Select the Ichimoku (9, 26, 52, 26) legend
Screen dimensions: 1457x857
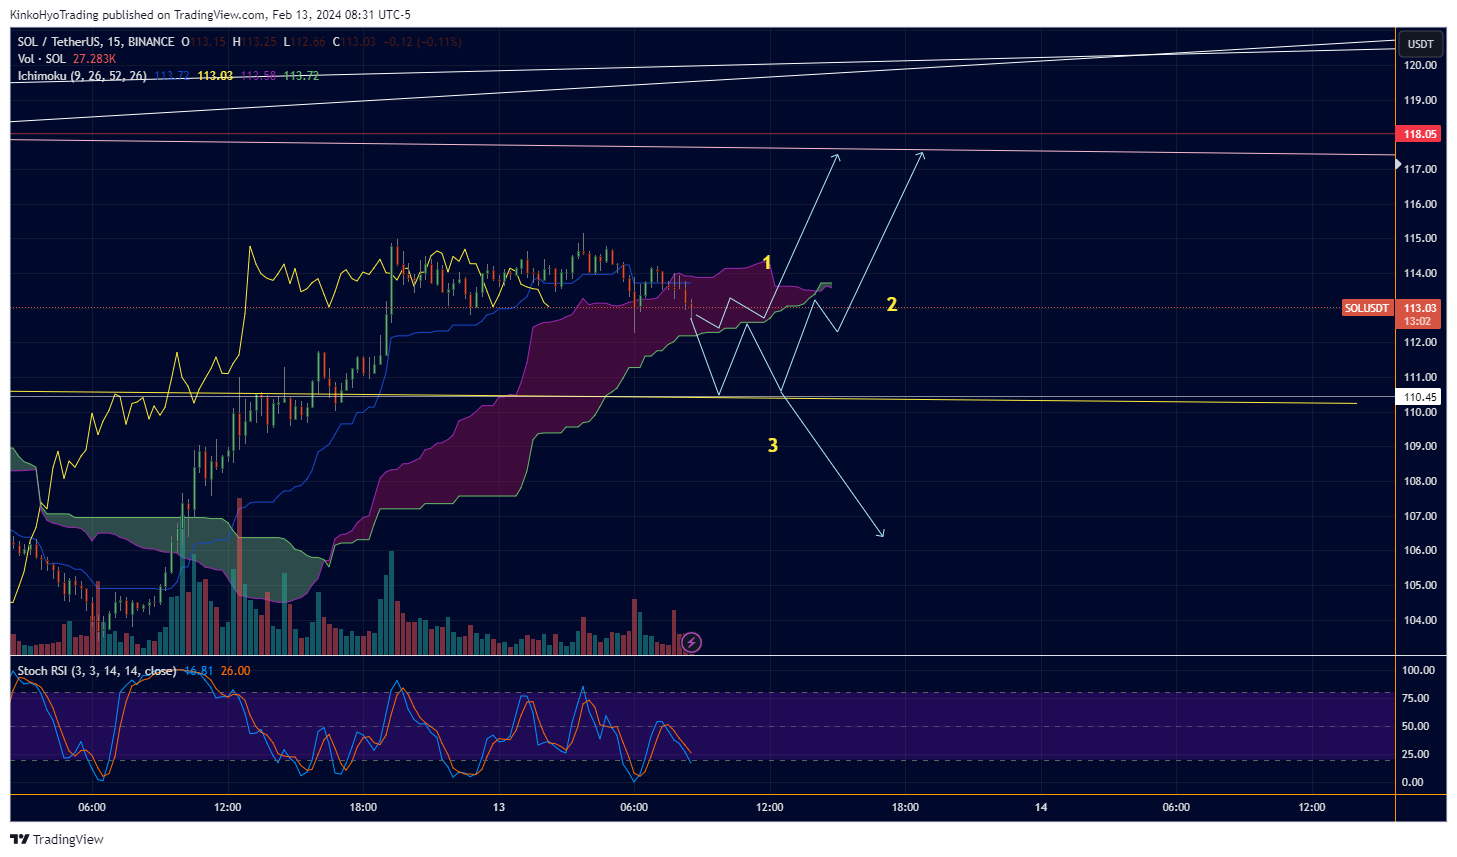(82, 76)
